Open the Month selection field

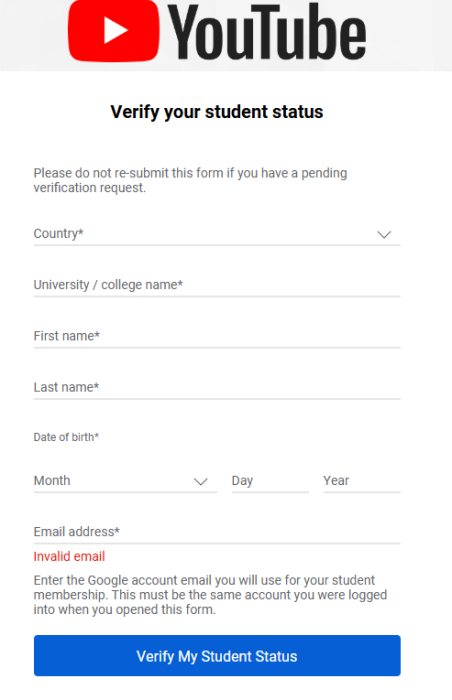[x=125, y=481]
